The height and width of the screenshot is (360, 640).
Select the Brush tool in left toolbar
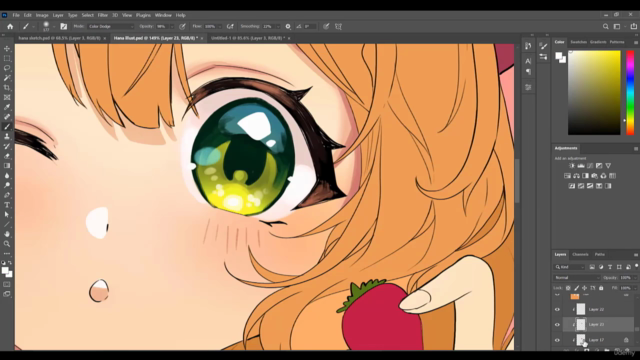click(x=7, y=127)
